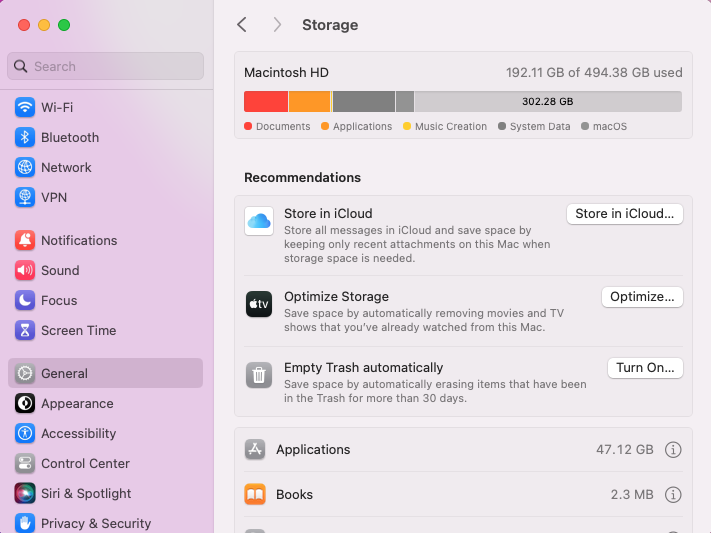Click the Empty Trash automatically title
The height and width of the screenshot is (533, 711).
click(x=364, y=367)
